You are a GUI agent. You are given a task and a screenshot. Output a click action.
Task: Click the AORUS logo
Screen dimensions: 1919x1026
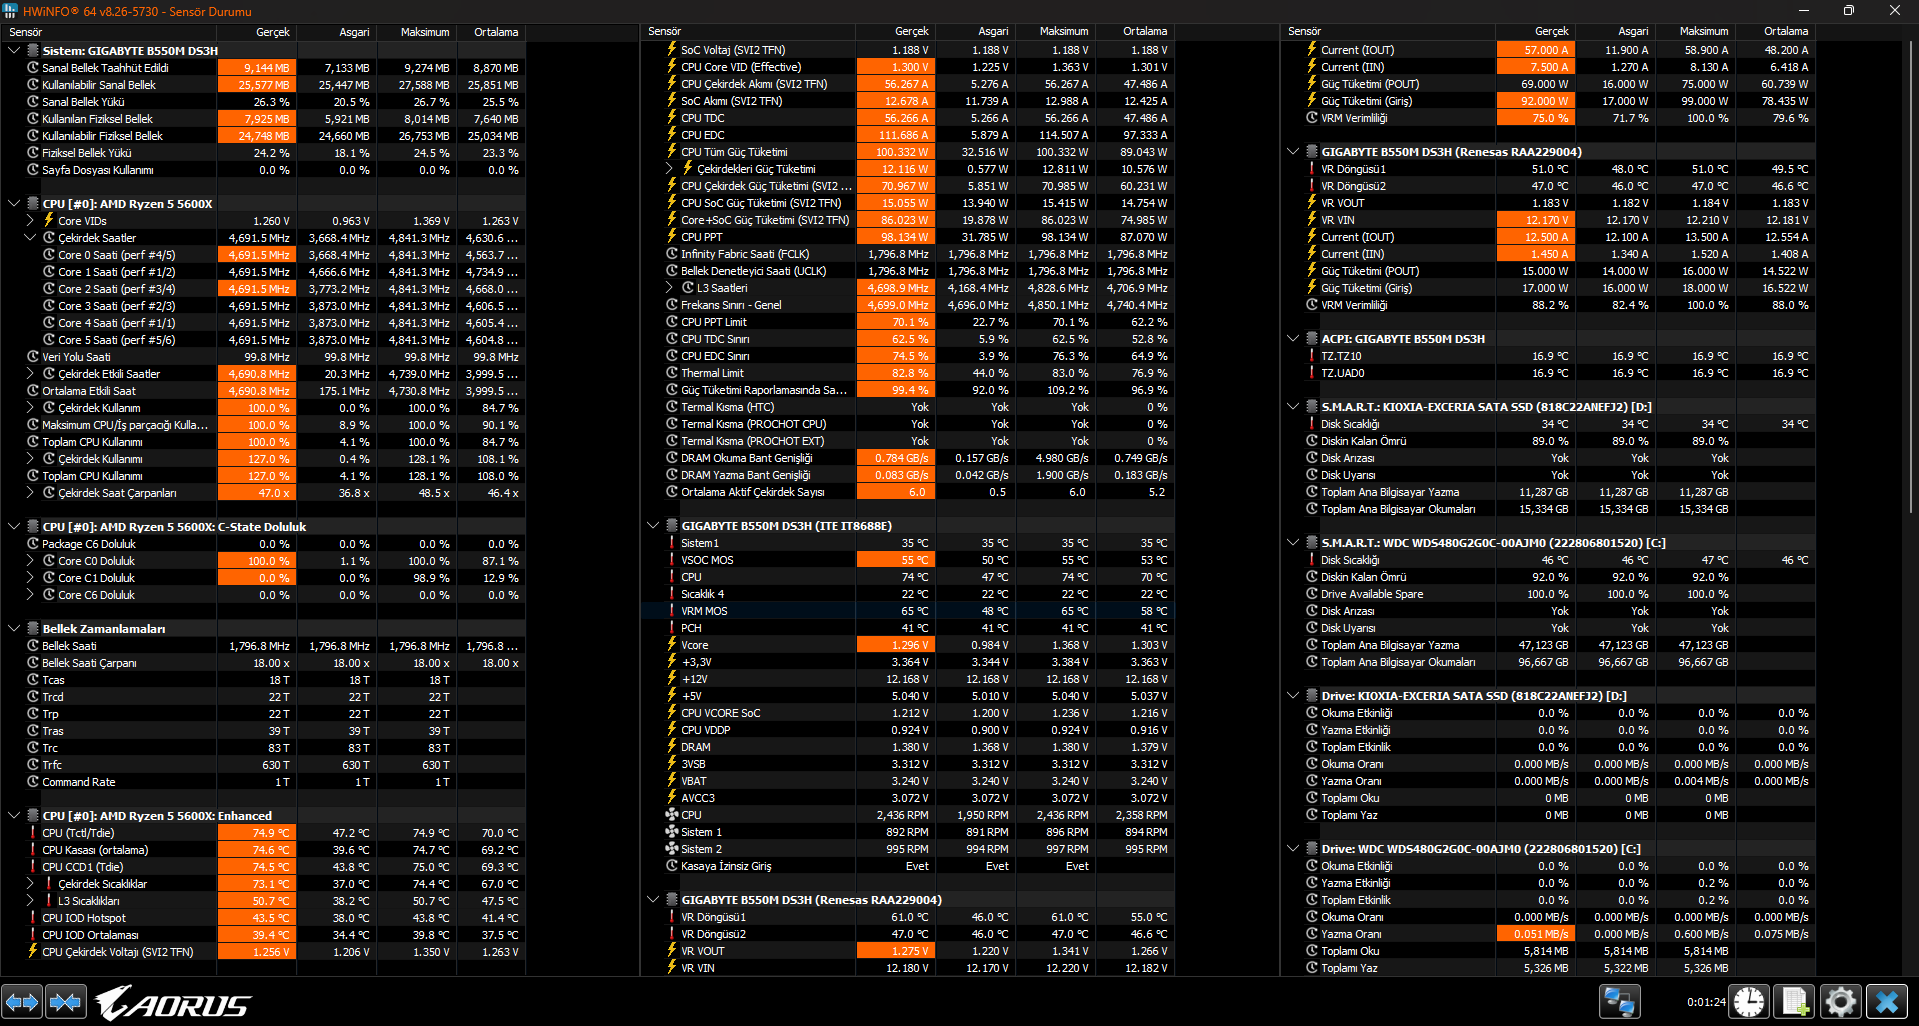click(173, 1002)
